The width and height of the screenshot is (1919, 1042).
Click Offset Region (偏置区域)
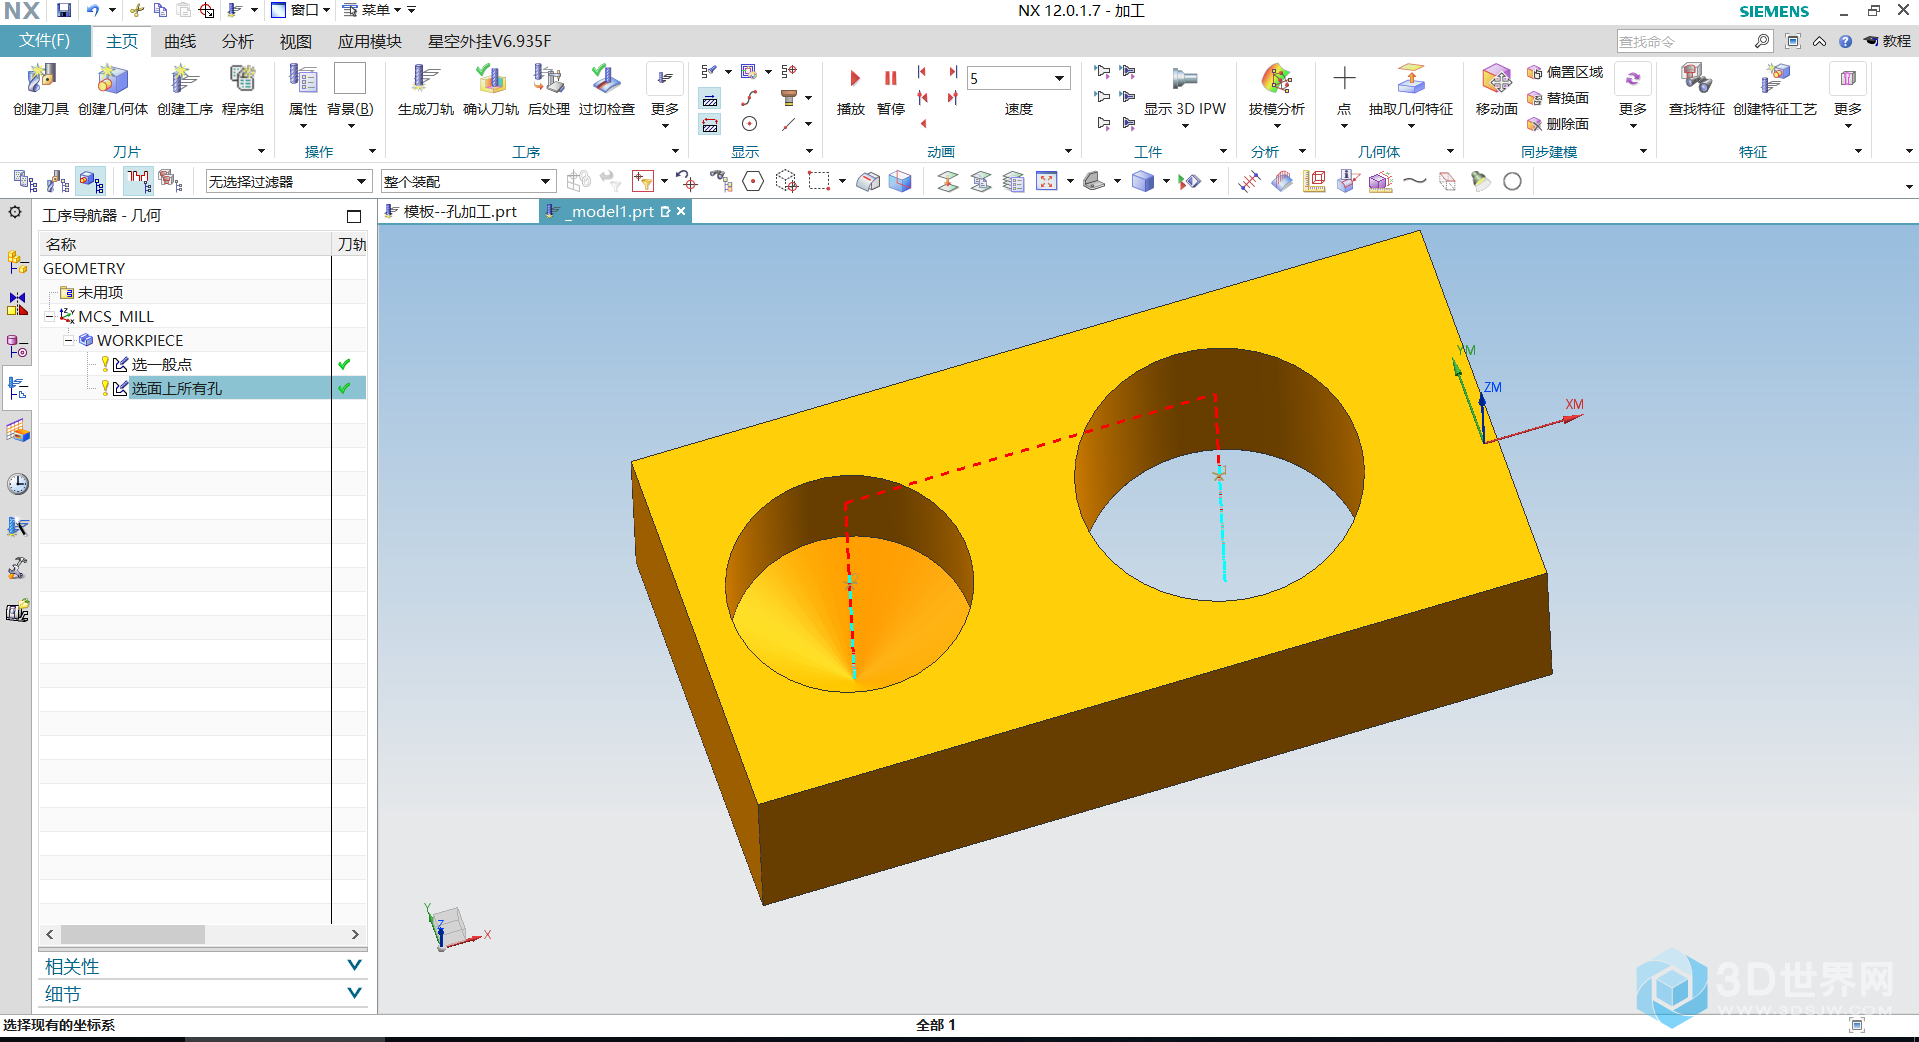(1565, 72)
